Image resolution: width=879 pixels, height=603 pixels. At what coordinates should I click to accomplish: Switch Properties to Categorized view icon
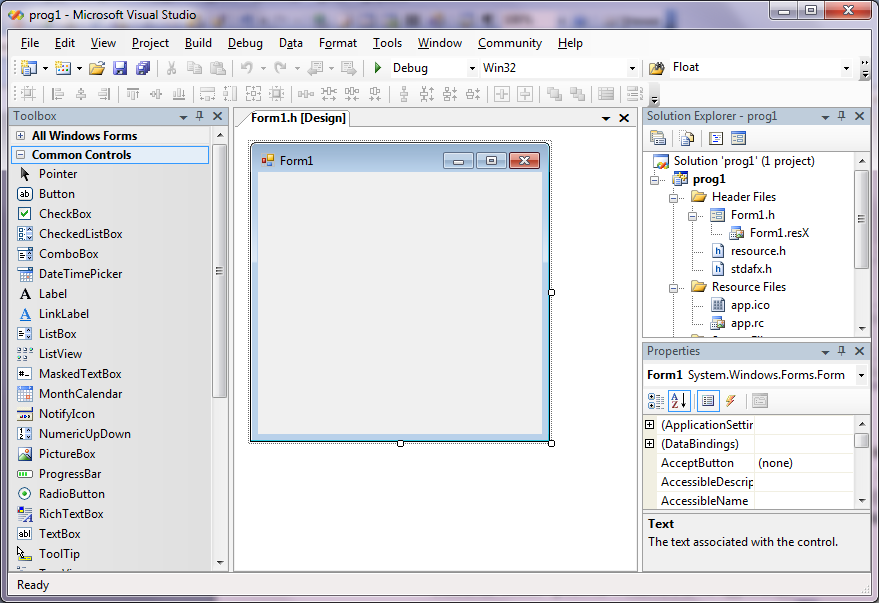(x=656, y=401)
